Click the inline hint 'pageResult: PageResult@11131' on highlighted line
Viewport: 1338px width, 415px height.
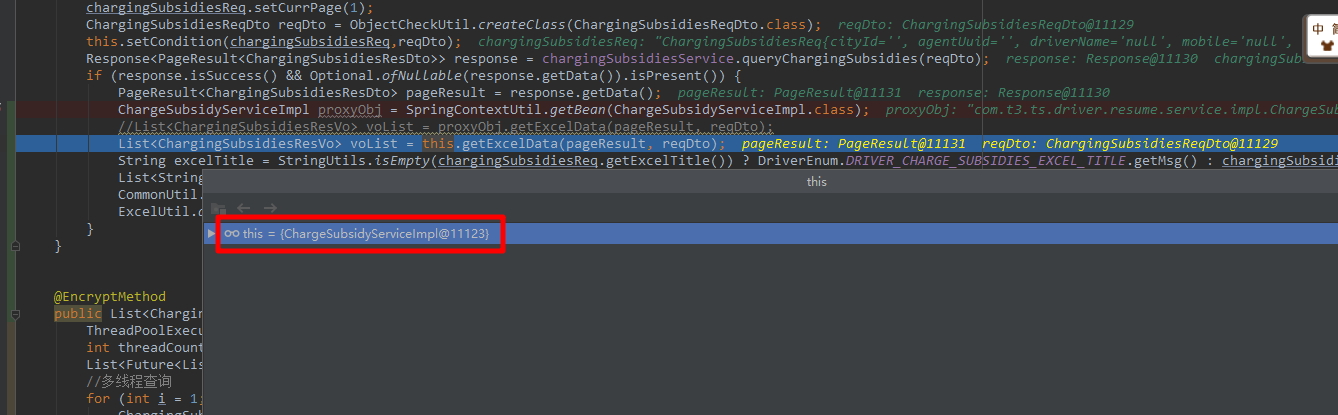pyautogui.click(x=853, y=144)
